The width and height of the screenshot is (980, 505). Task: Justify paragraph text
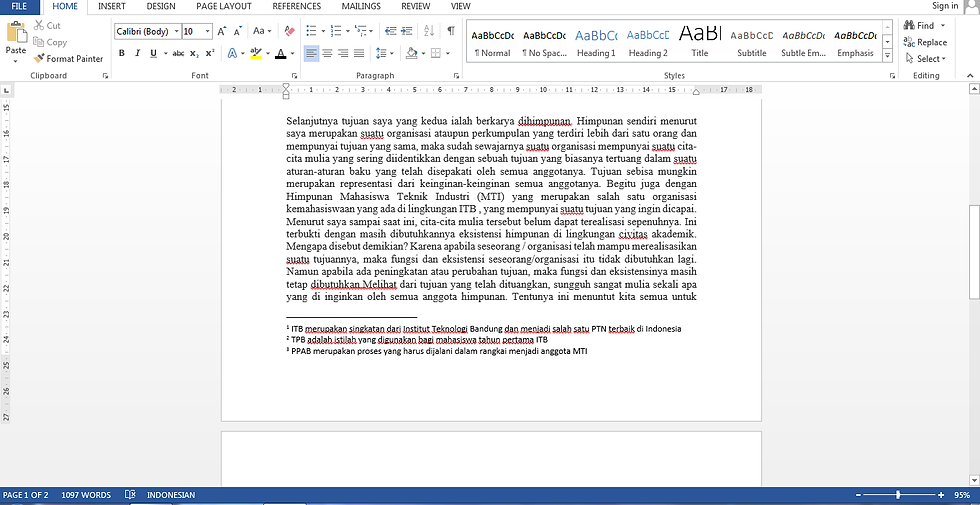point(359,53)
